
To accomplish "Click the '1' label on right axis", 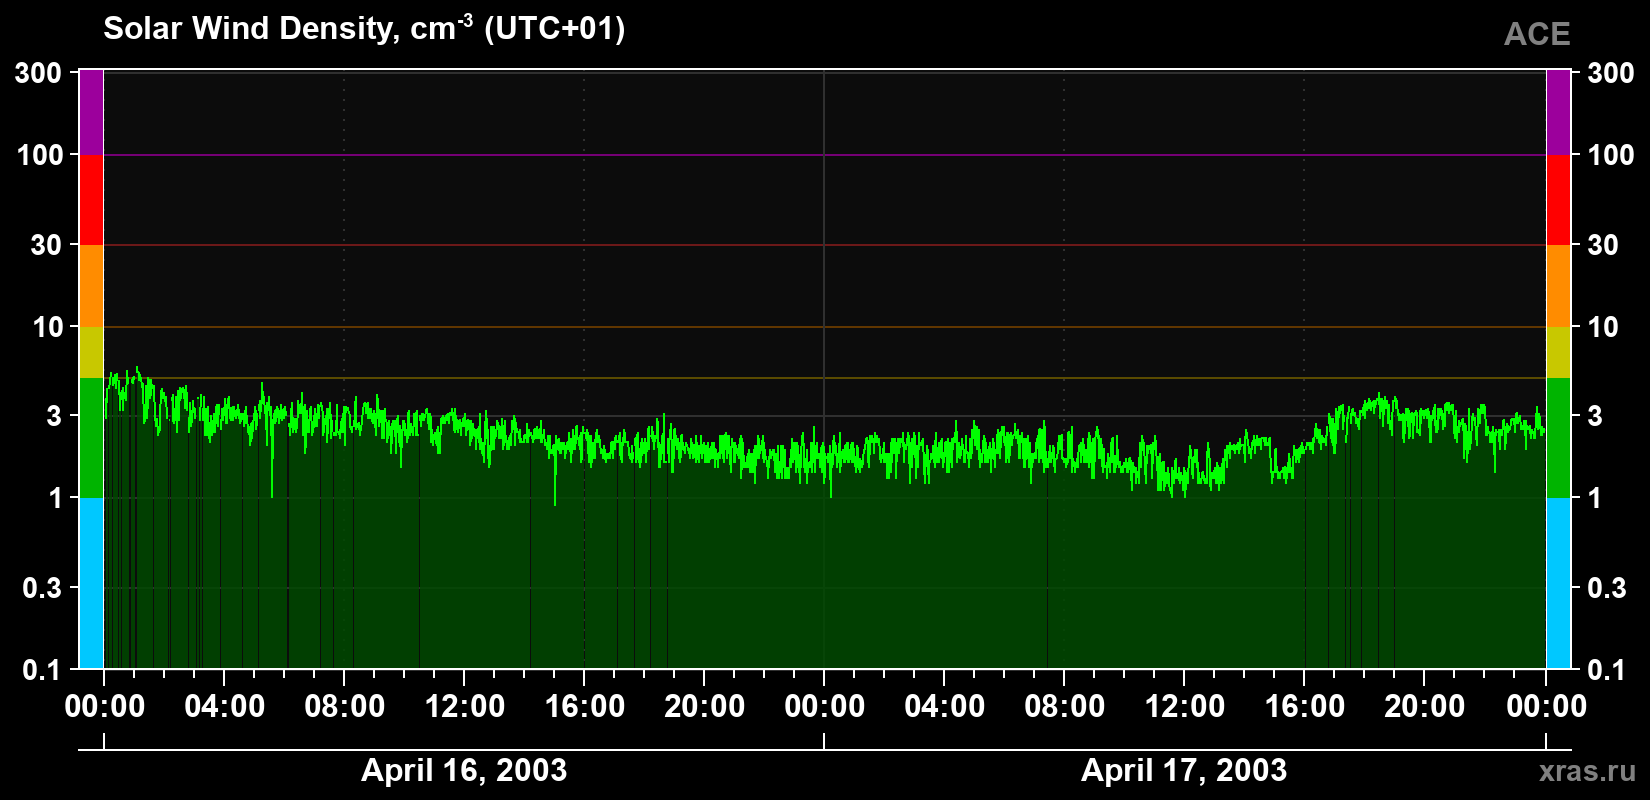I will point(1595,498).
